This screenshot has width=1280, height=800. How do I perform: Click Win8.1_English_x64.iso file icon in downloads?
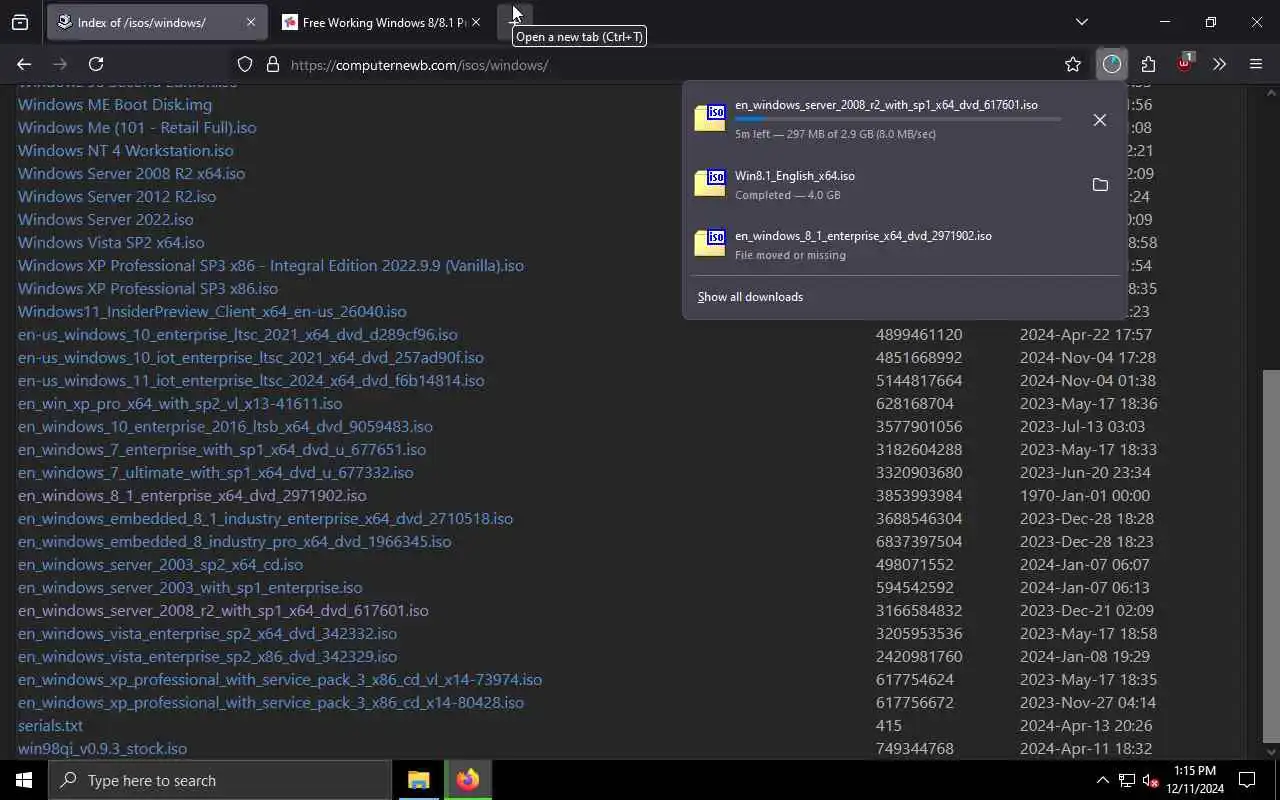click(x=710, y=183)
